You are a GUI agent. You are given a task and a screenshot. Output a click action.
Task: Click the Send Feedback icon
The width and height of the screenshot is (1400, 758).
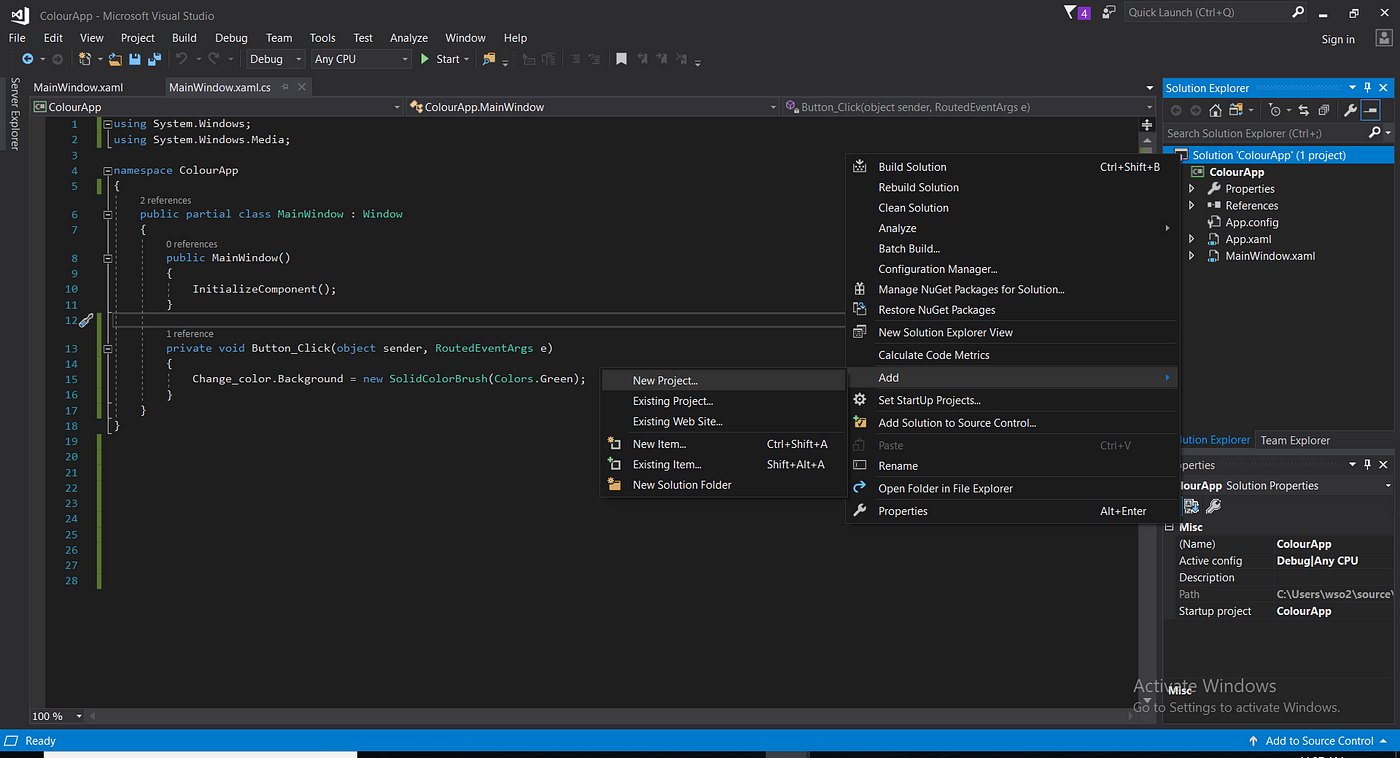click(1109, 13)
